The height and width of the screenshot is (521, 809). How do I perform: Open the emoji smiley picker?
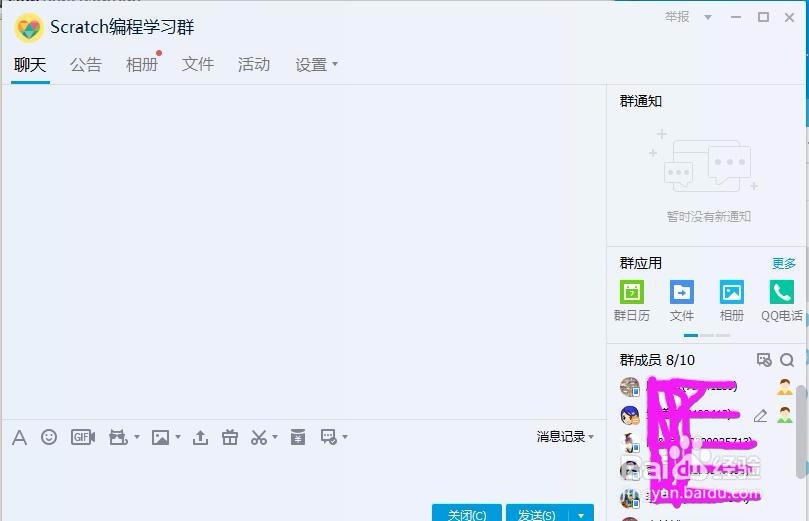click(49, 437)
